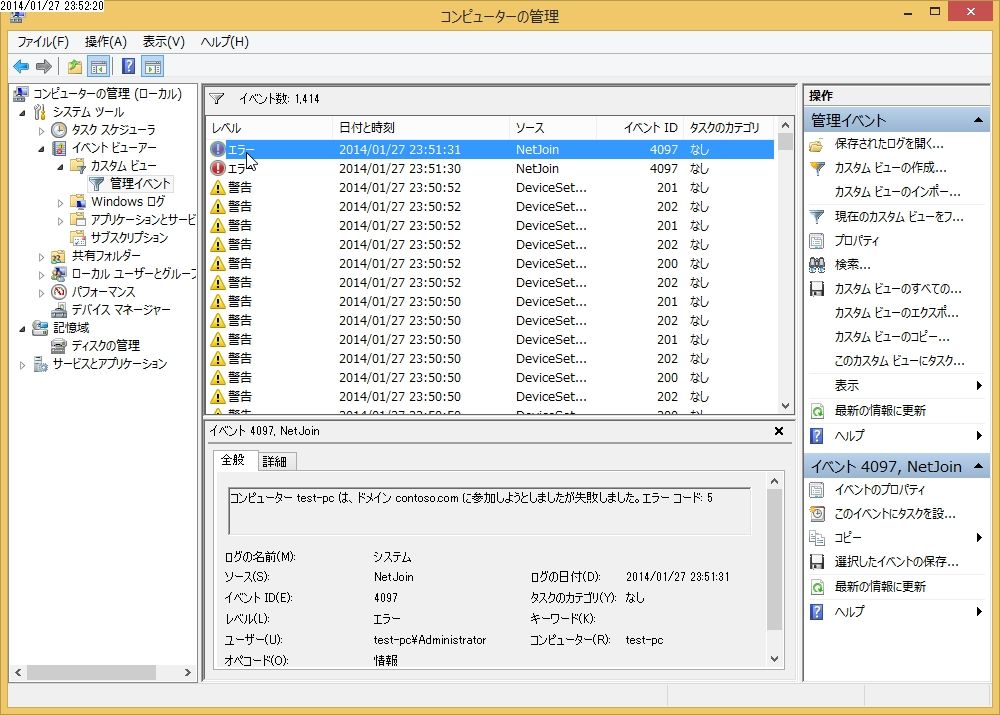Click the Forward arrow toolbar icon
Screen dimensions: 1000x715
(44, 66)
